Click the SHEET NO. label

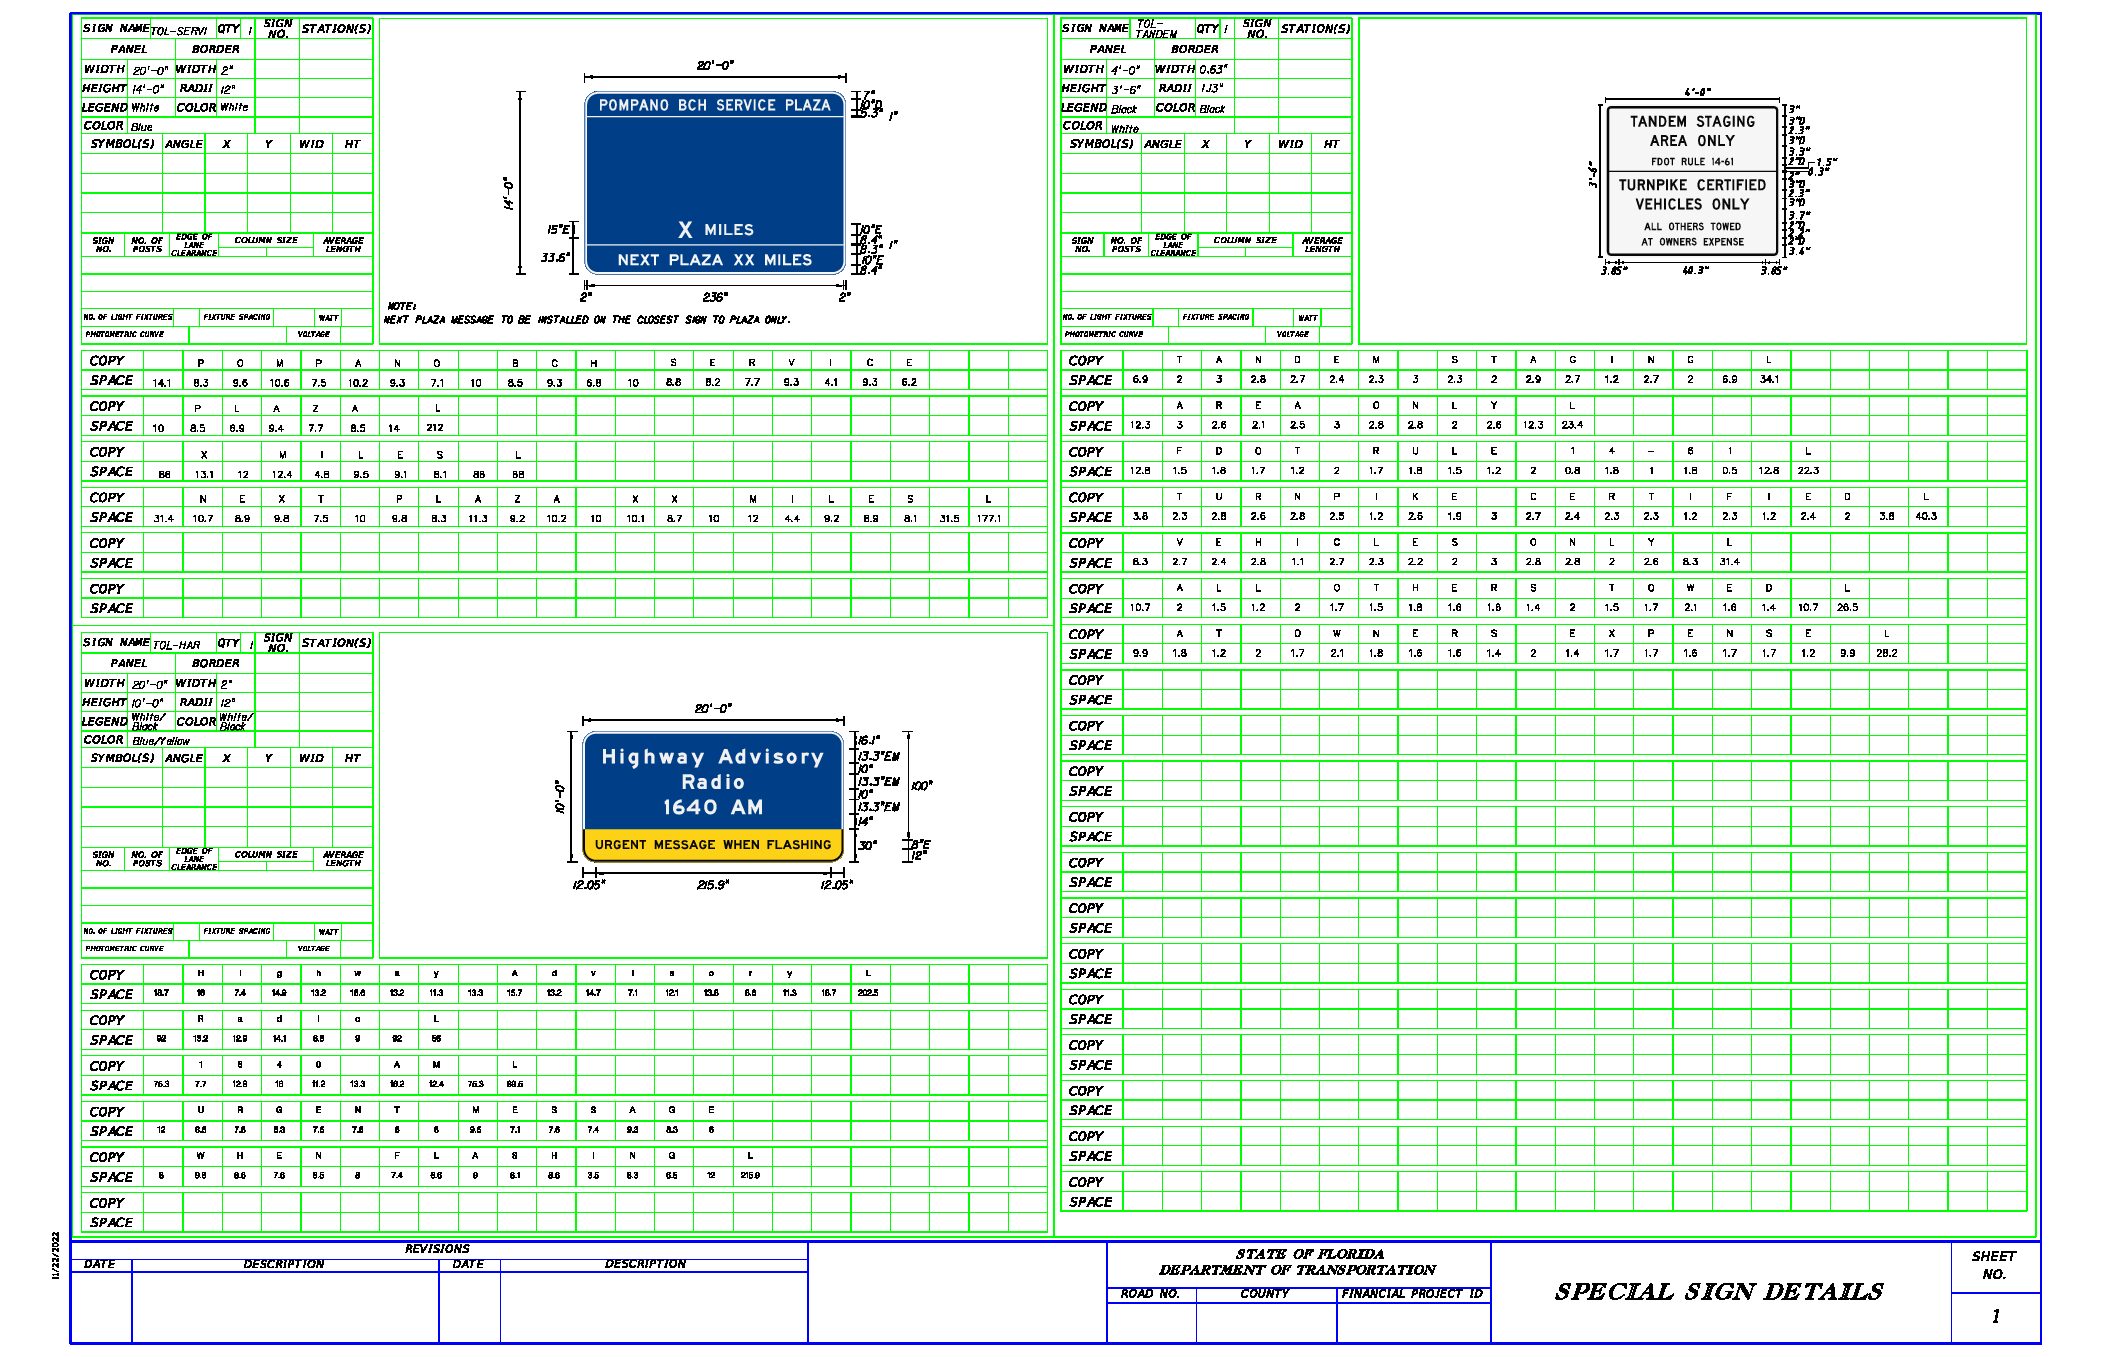[x=1994, y=1265]
